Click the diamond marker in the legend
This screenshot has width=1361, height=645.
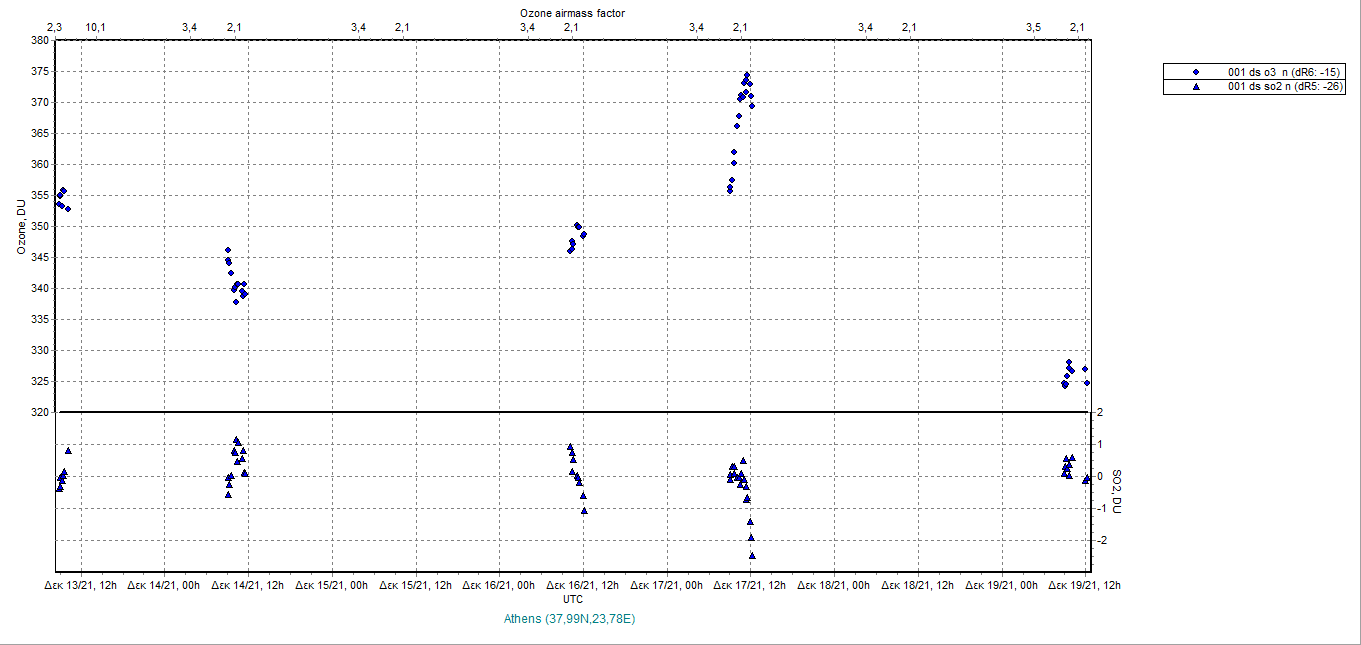pyautogui.click(x=1195, y=72)
